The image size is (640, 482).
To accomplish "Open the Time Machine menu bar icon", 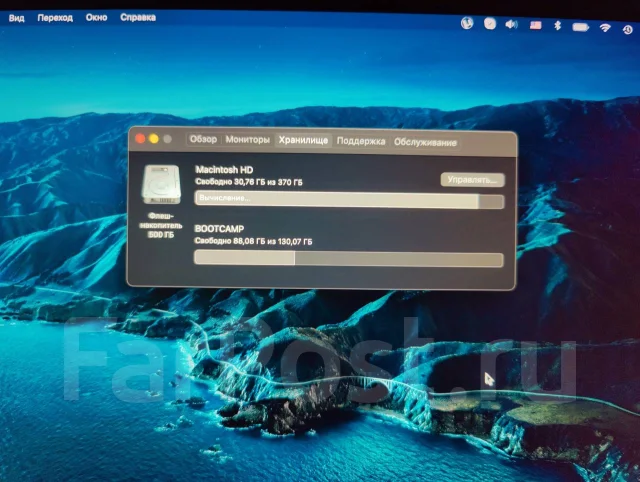I will point(627,29).
